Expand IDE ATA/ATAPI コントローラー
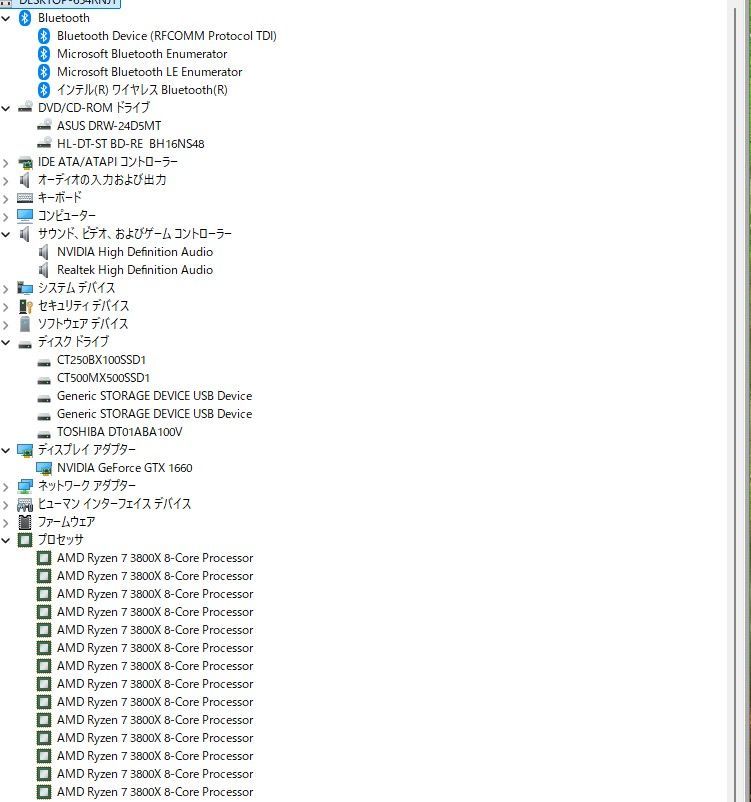This screenshot has height=802, width=751. pos(6,163)
